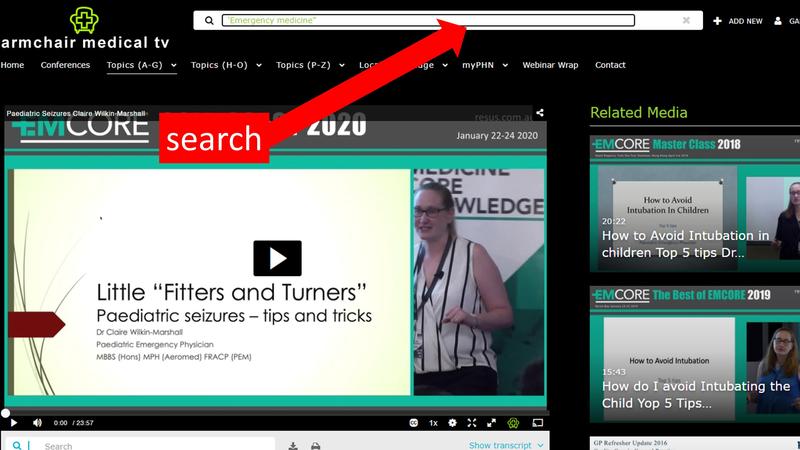800x450 pixels.
Task: Click the transcript search magnifier icon
Action: click(x=17, y=445)
